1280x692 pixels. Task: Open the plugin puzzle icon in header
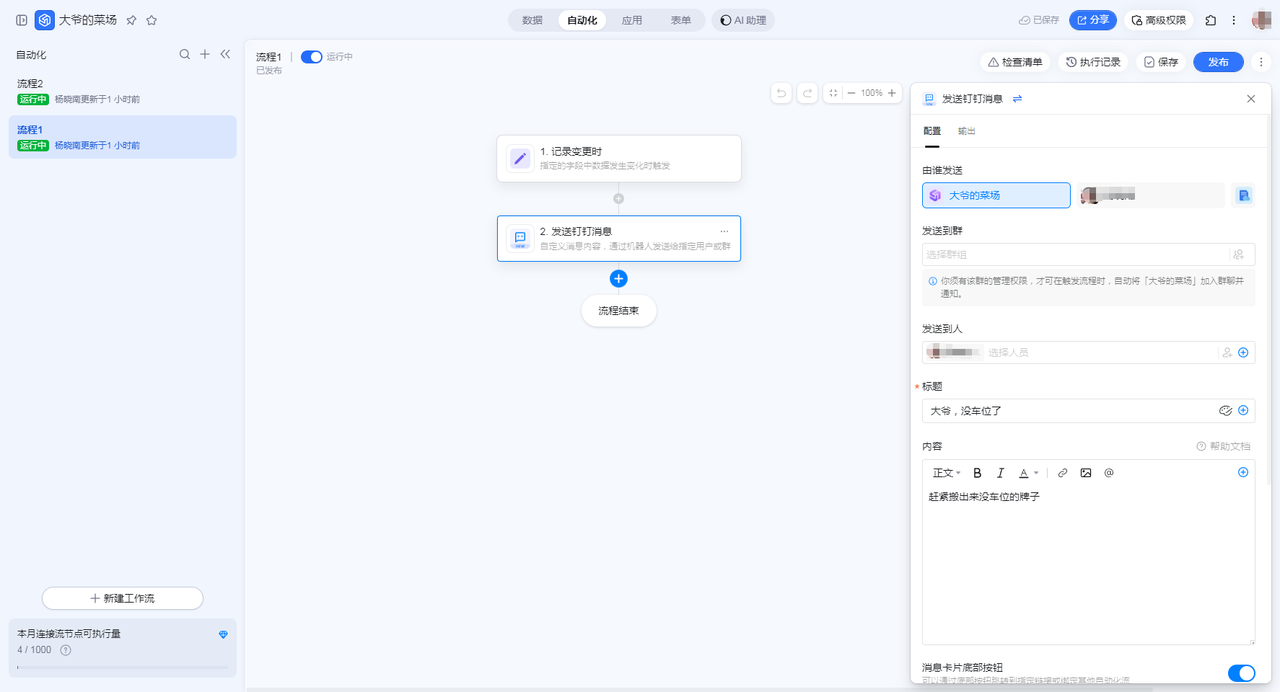[x=1211, y=20]
